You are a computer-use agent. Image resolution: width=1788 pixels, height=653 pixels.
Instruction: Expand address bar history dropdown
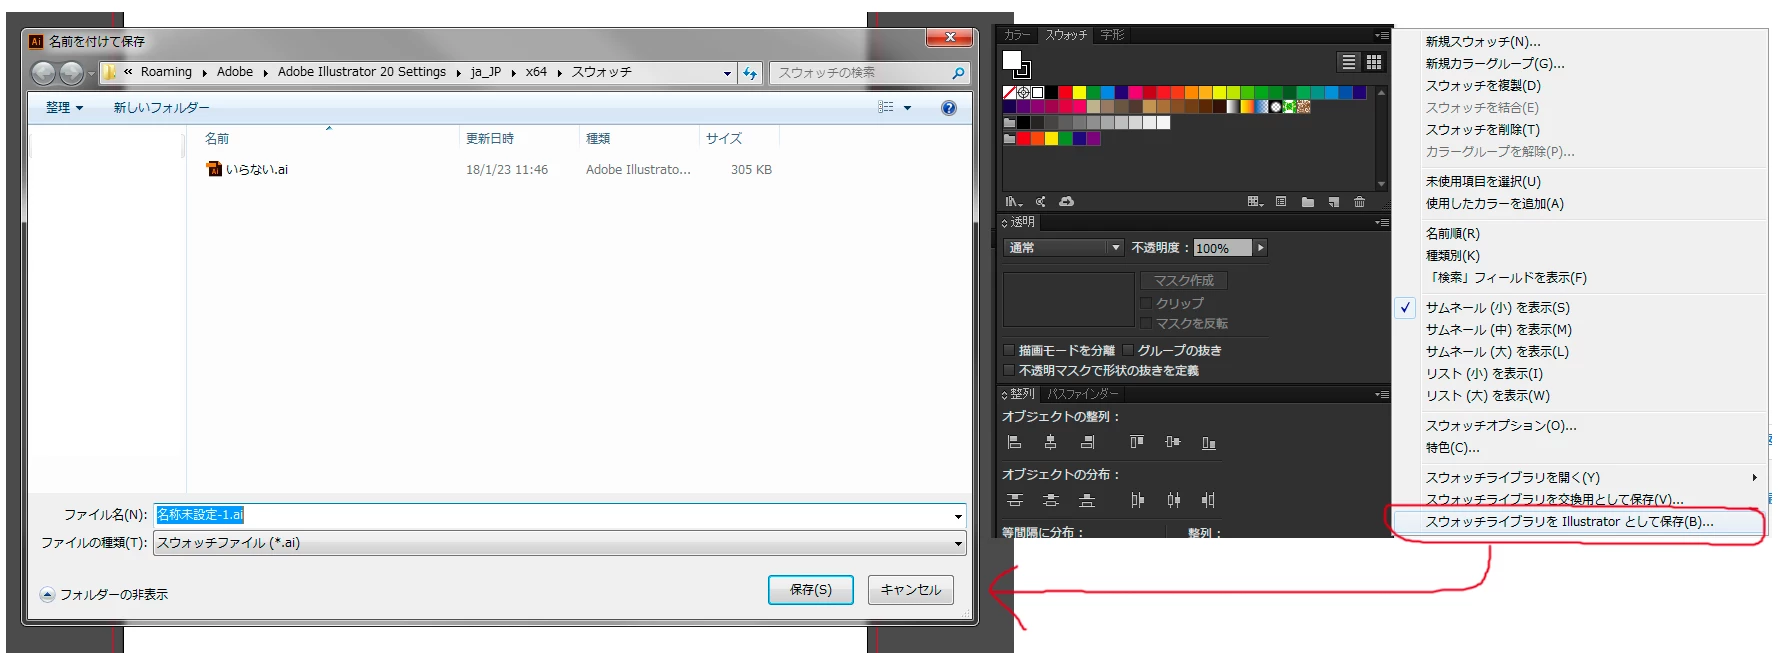pos(727,73)
